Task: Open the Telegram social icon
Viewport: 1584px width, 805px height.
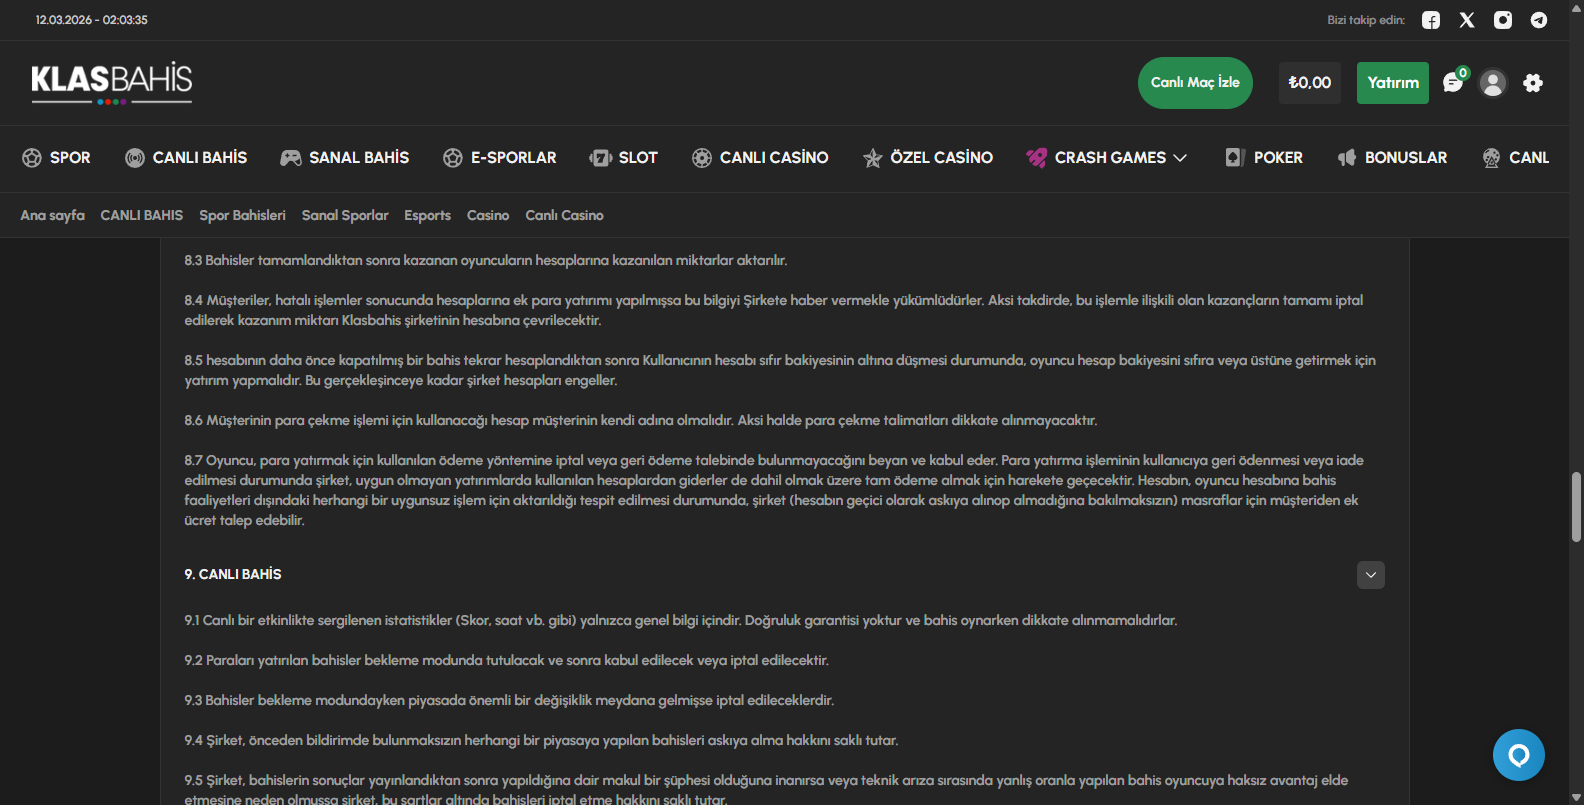Action: tap(1539, 20)
